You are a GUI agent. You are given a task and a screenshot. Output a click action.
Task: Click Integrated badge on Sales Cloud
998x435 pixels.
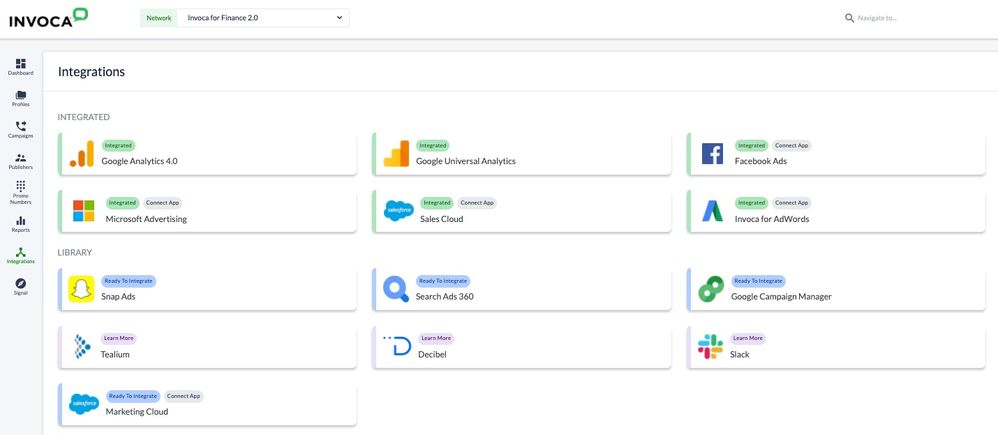click(x=437, y=203)
